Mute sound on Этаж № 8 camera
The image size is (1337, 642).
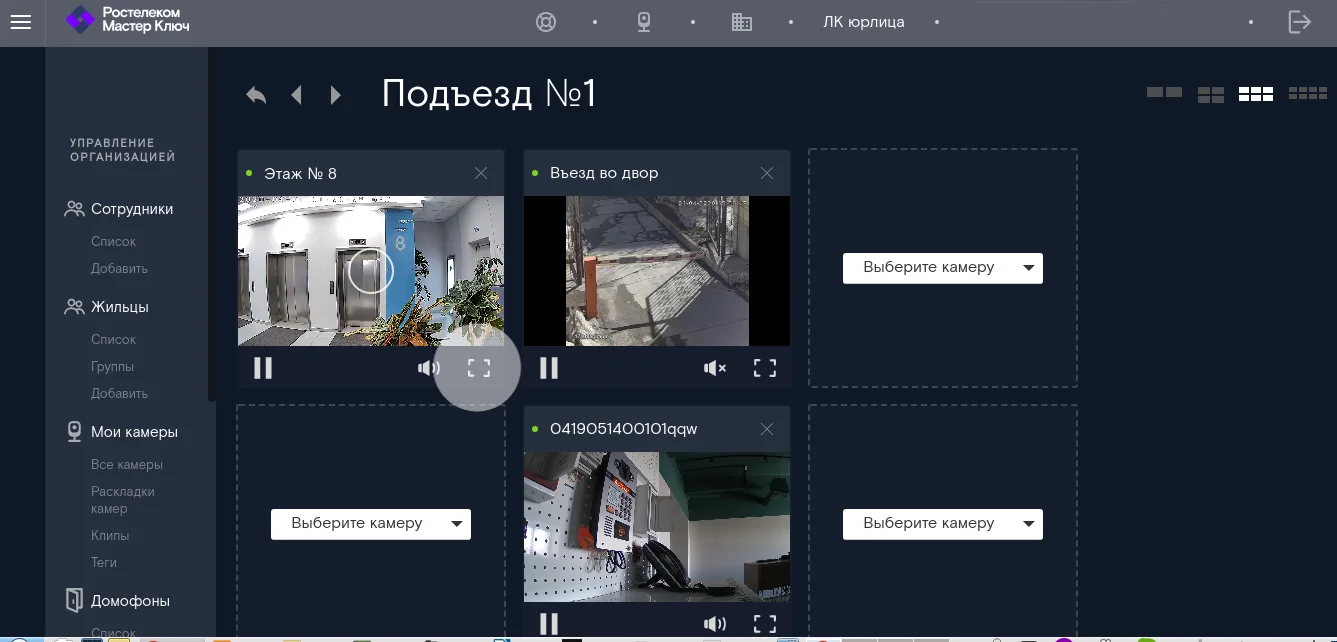(429, 368)
